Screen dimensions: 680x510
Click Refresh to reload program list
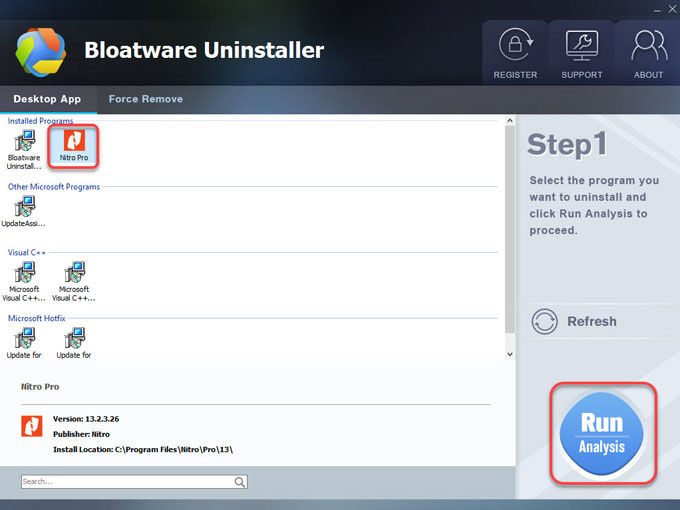tap(575, 321)
